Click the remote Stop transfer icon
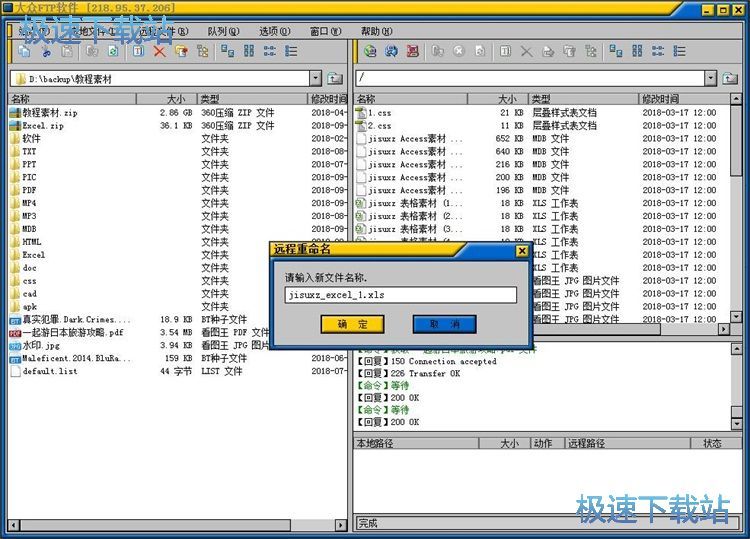Image resolution: width=750 pixels, height=539 pixels. 459,51
